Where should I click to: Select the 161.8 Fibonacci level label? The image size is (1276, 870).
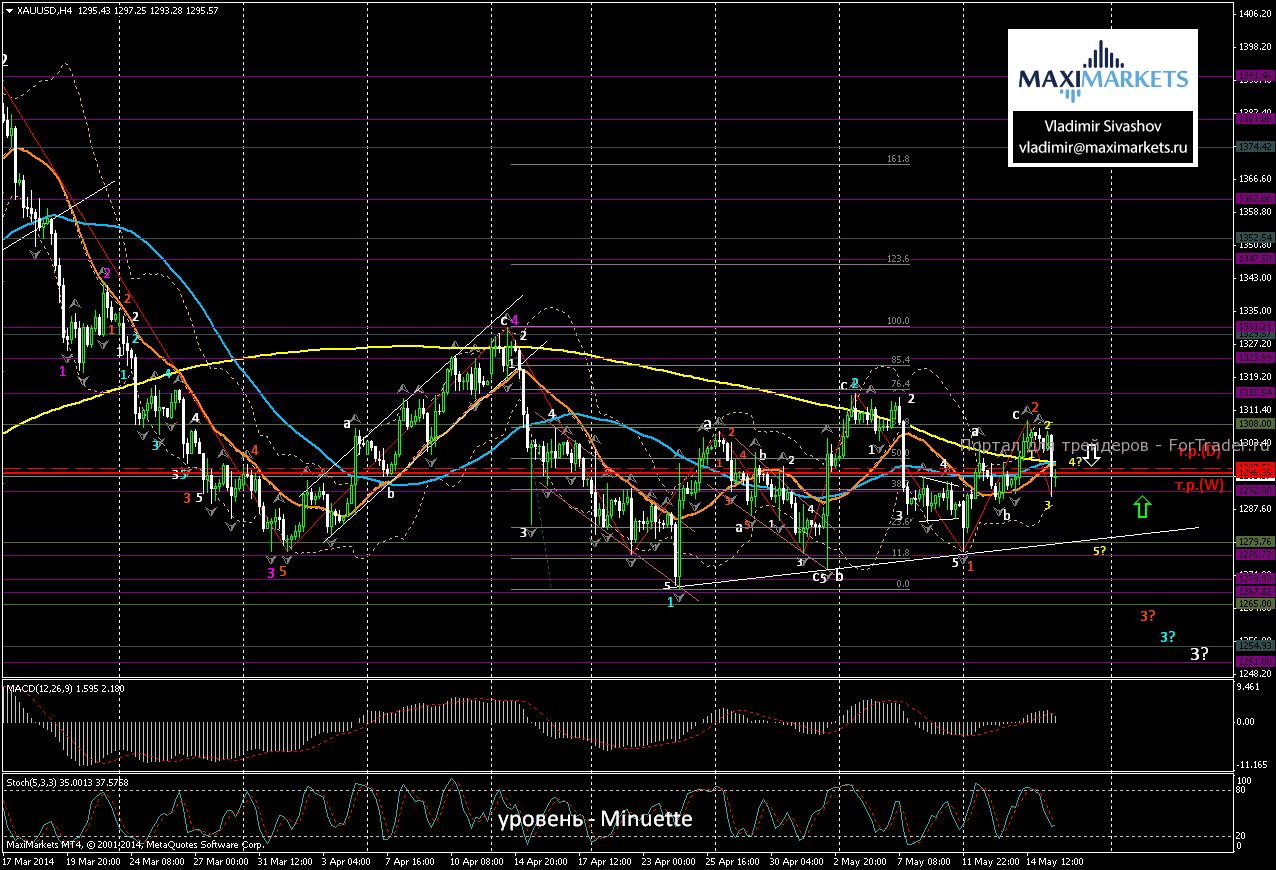tap(897, 159)
